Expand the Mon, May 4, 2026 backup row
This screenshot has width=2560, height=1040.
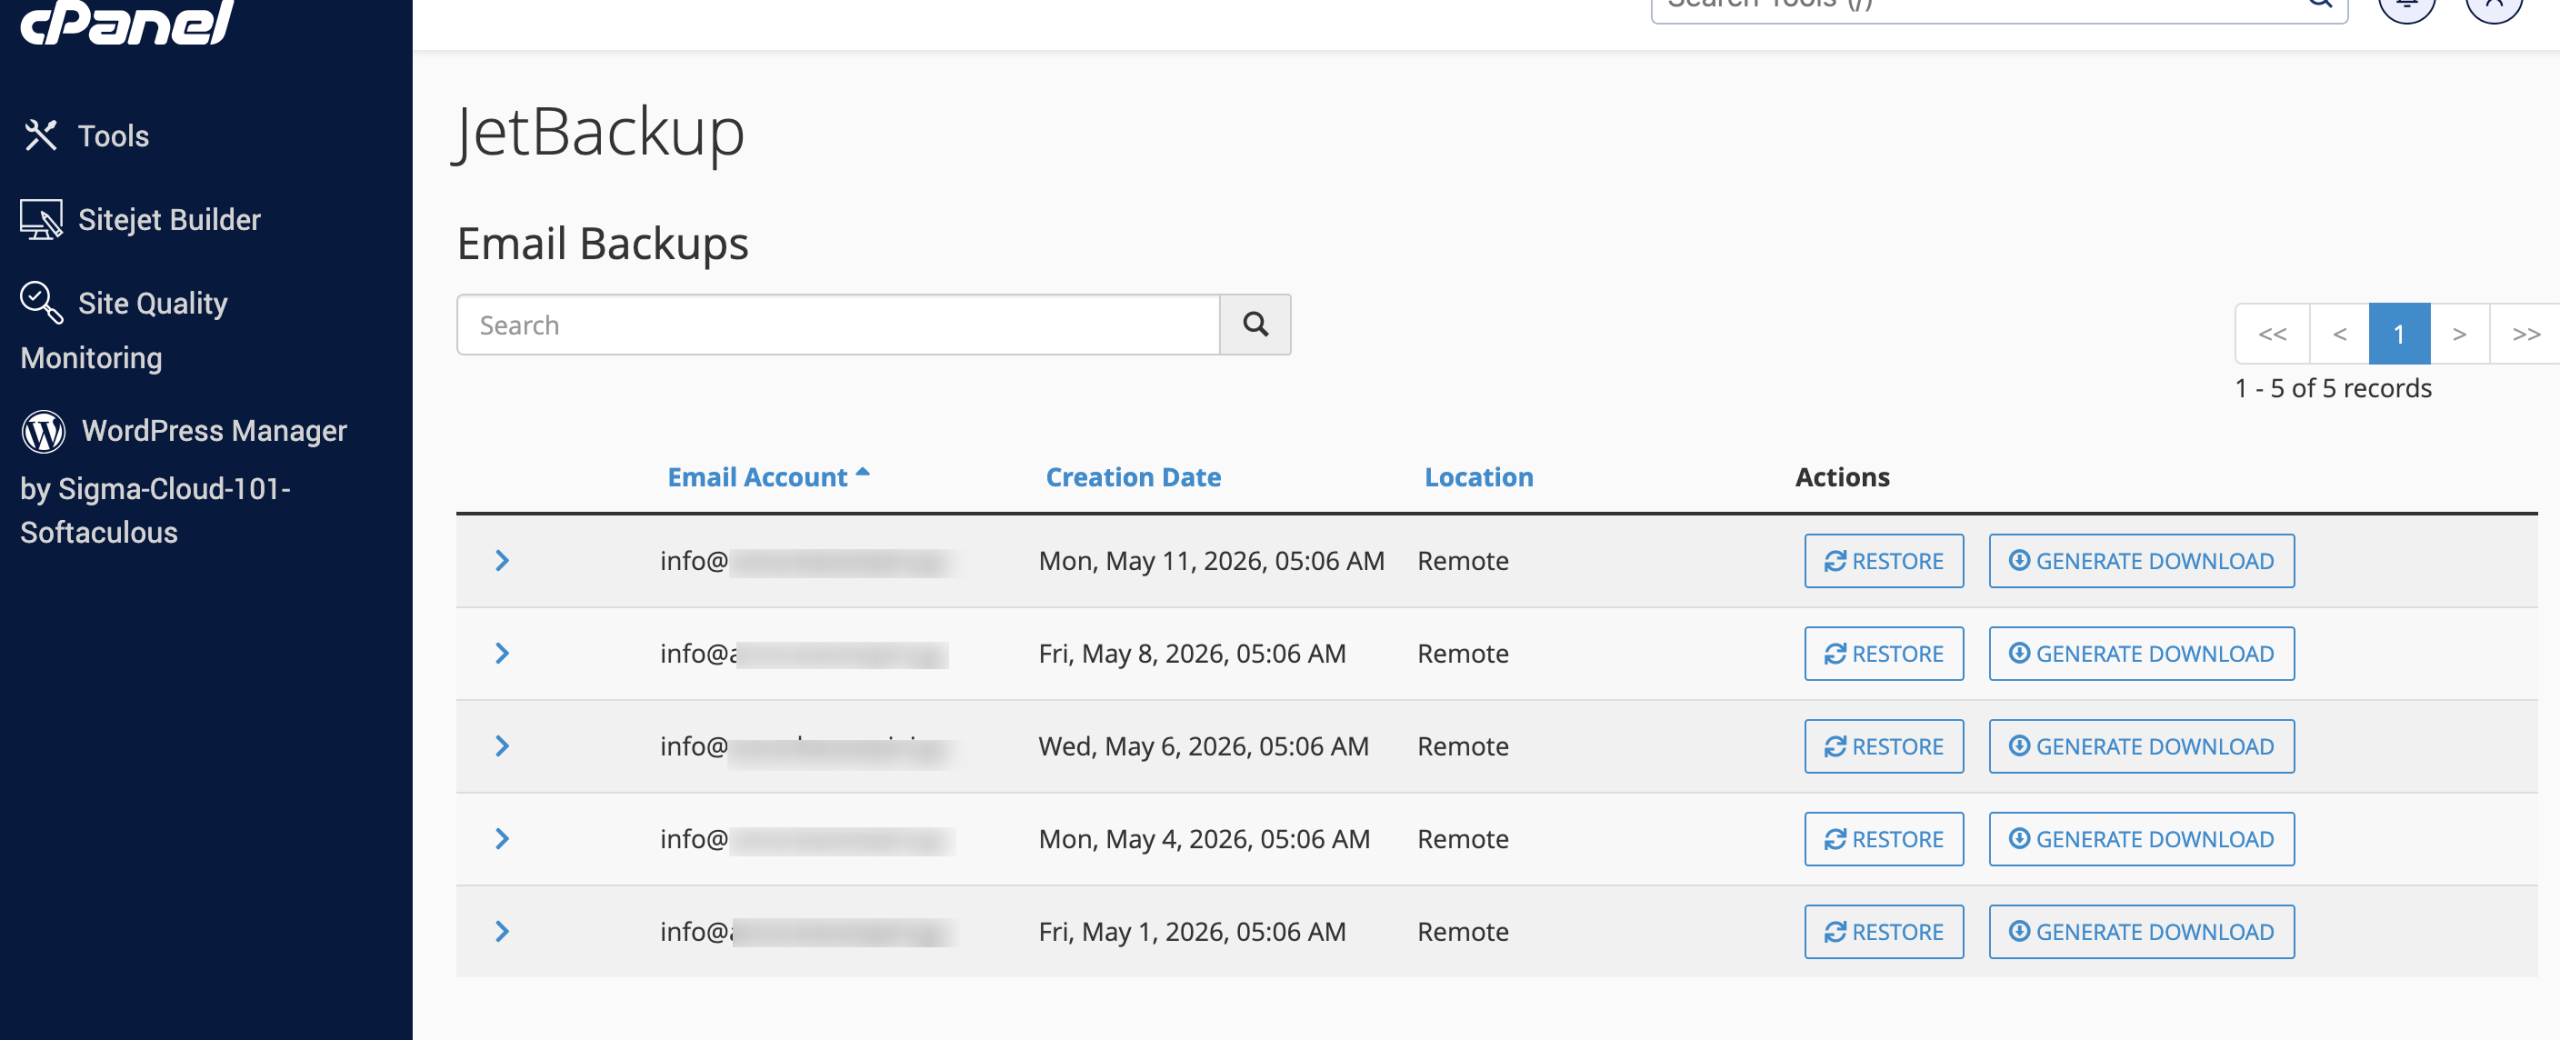point(502,839)
